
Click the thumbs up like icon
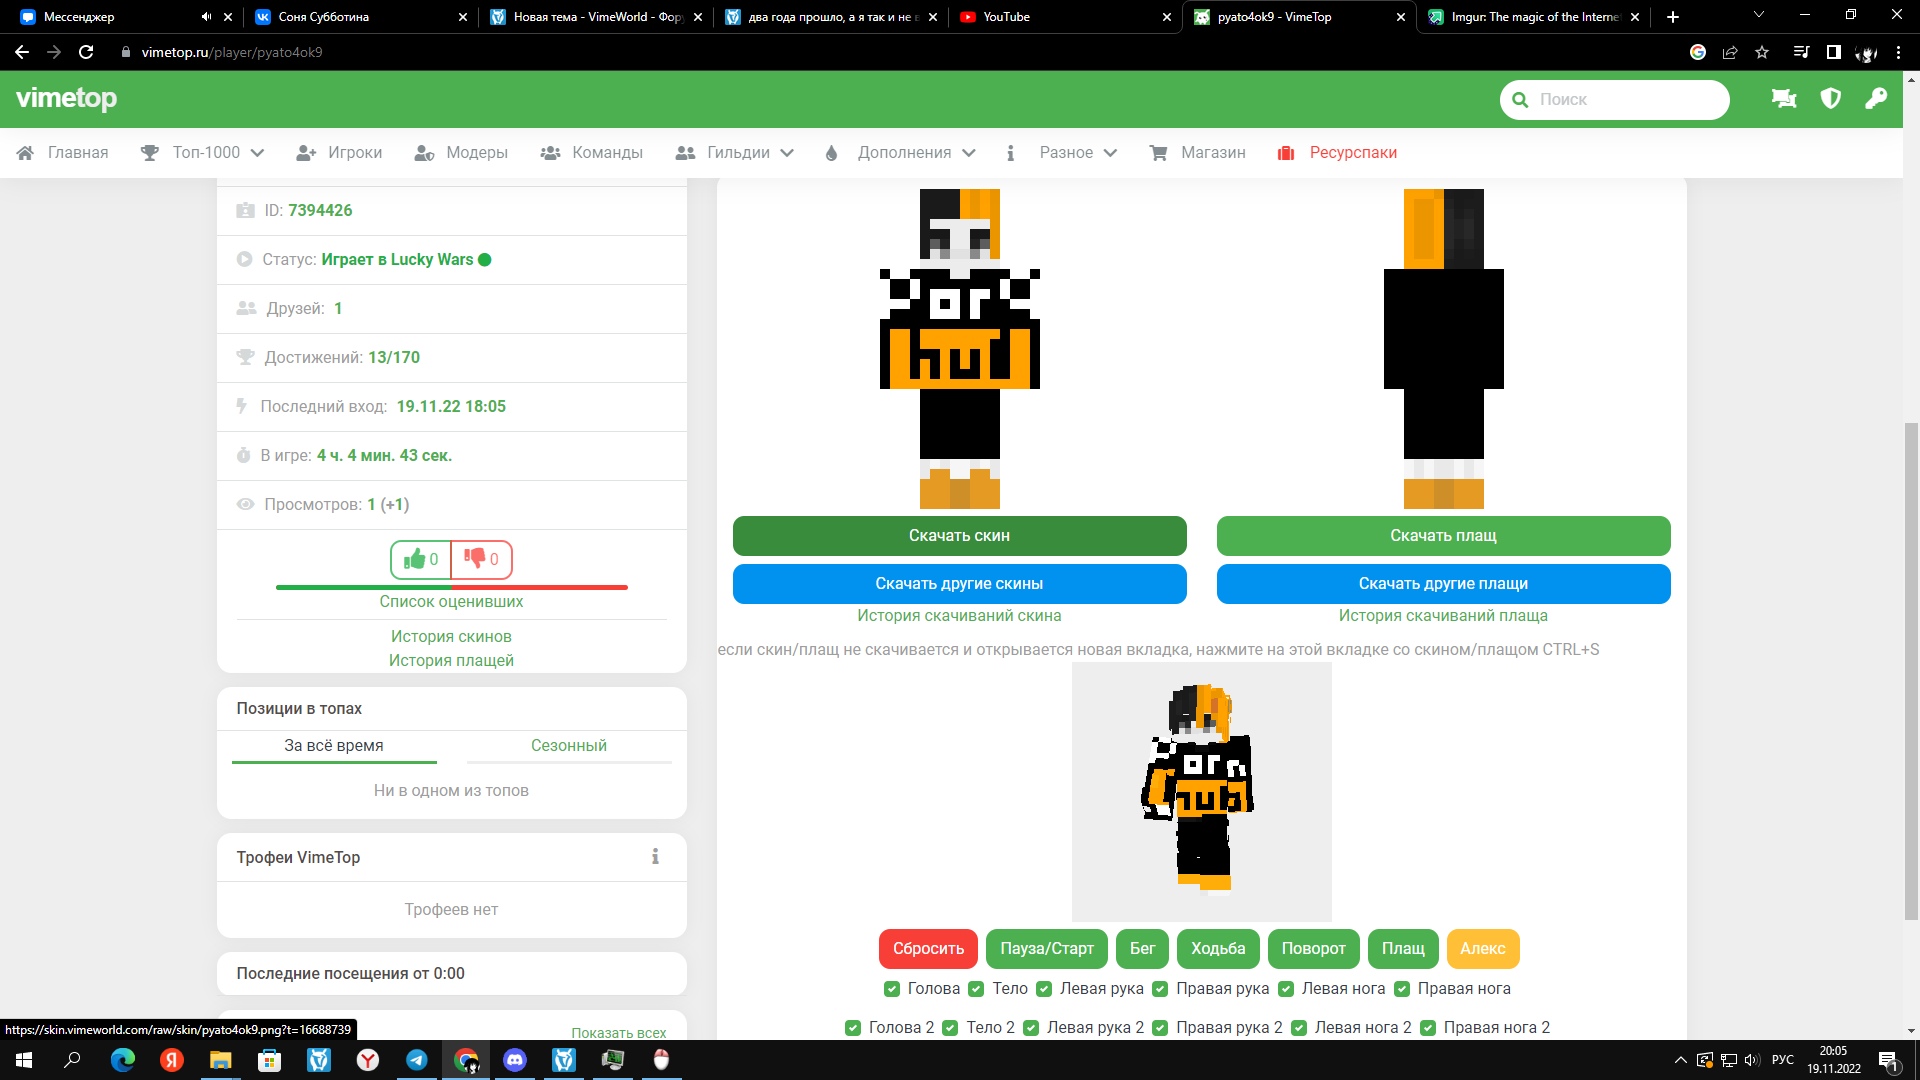pos(415,559)
